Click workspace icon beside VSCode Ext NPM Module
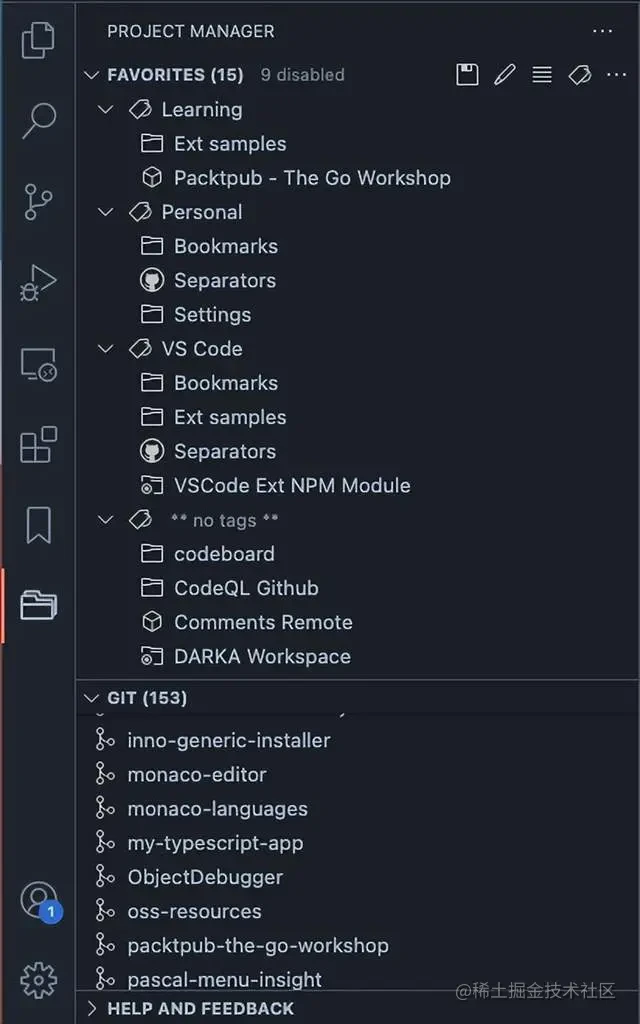This screenshot has height=1024, width=640. (x=152, y=485)
